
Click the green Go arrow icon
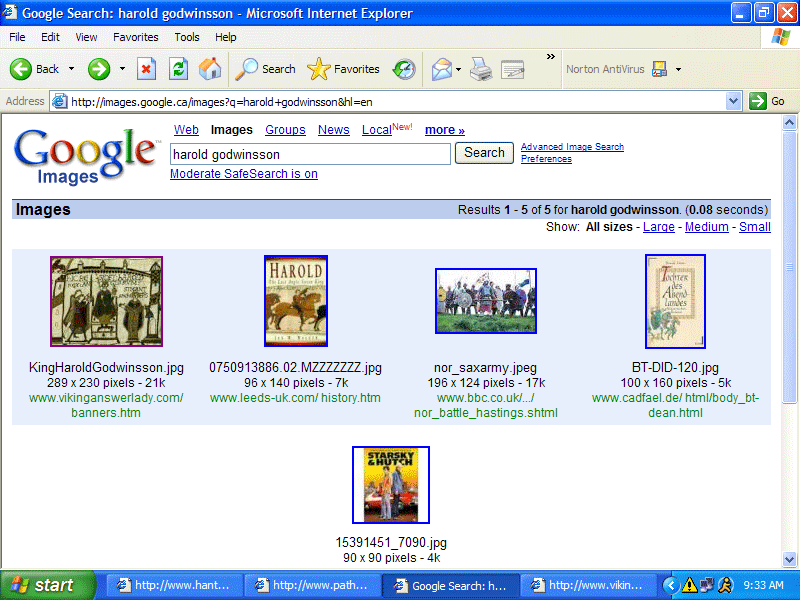[758, 101]
